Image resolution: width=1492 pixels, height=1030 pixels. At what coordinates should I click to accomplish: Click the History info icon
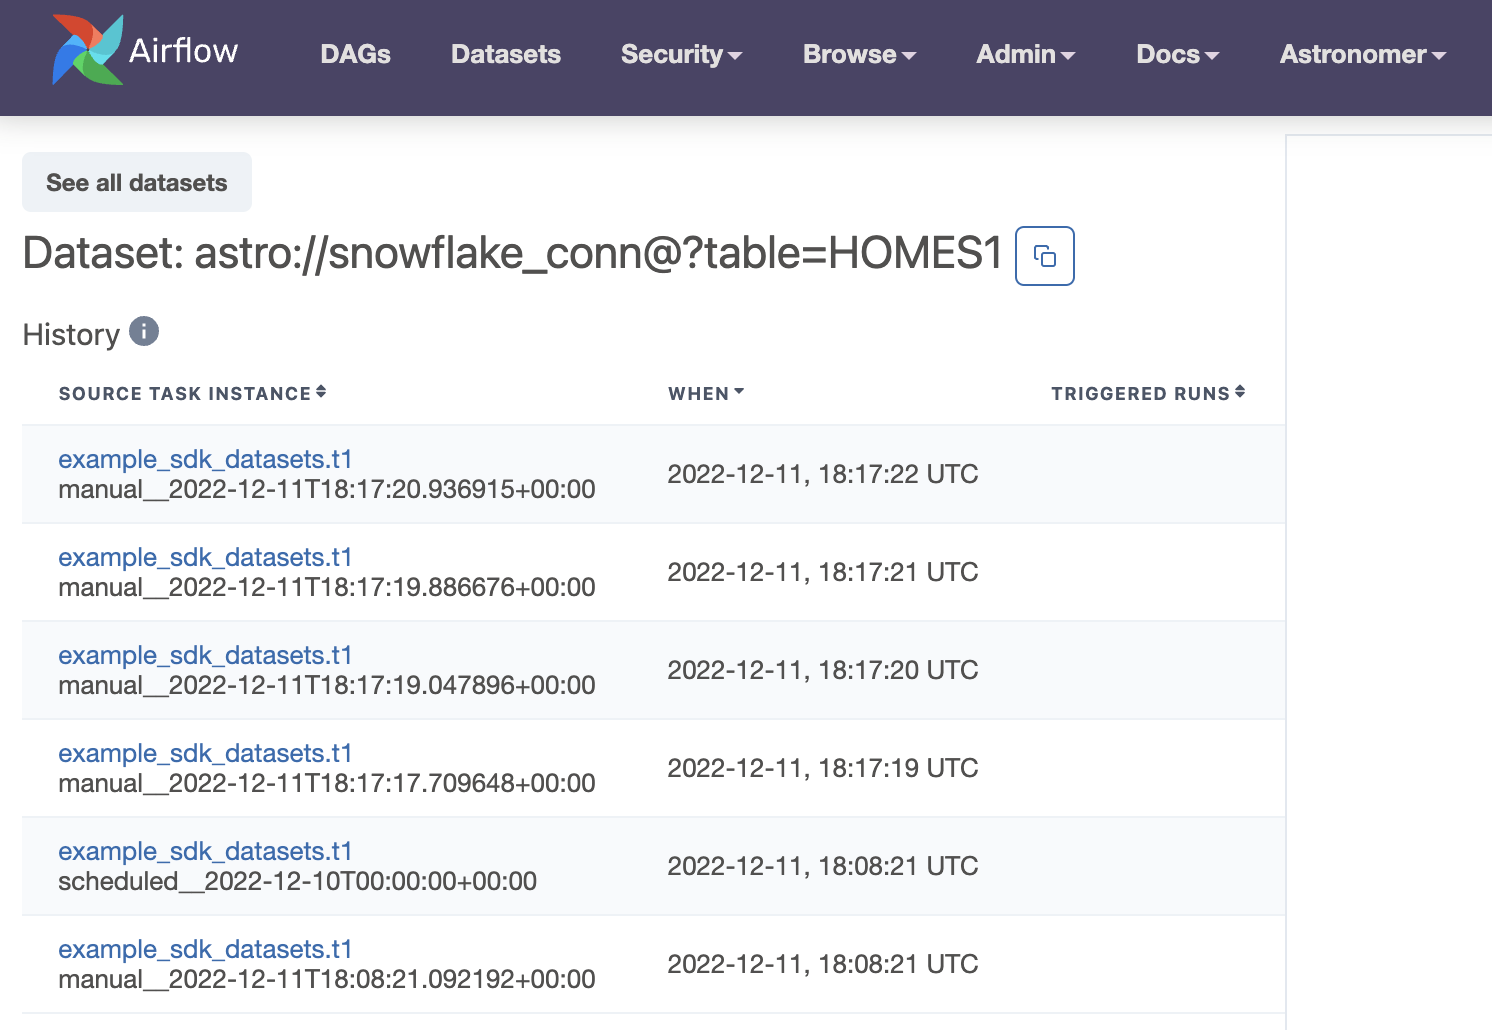click(144, 331)
